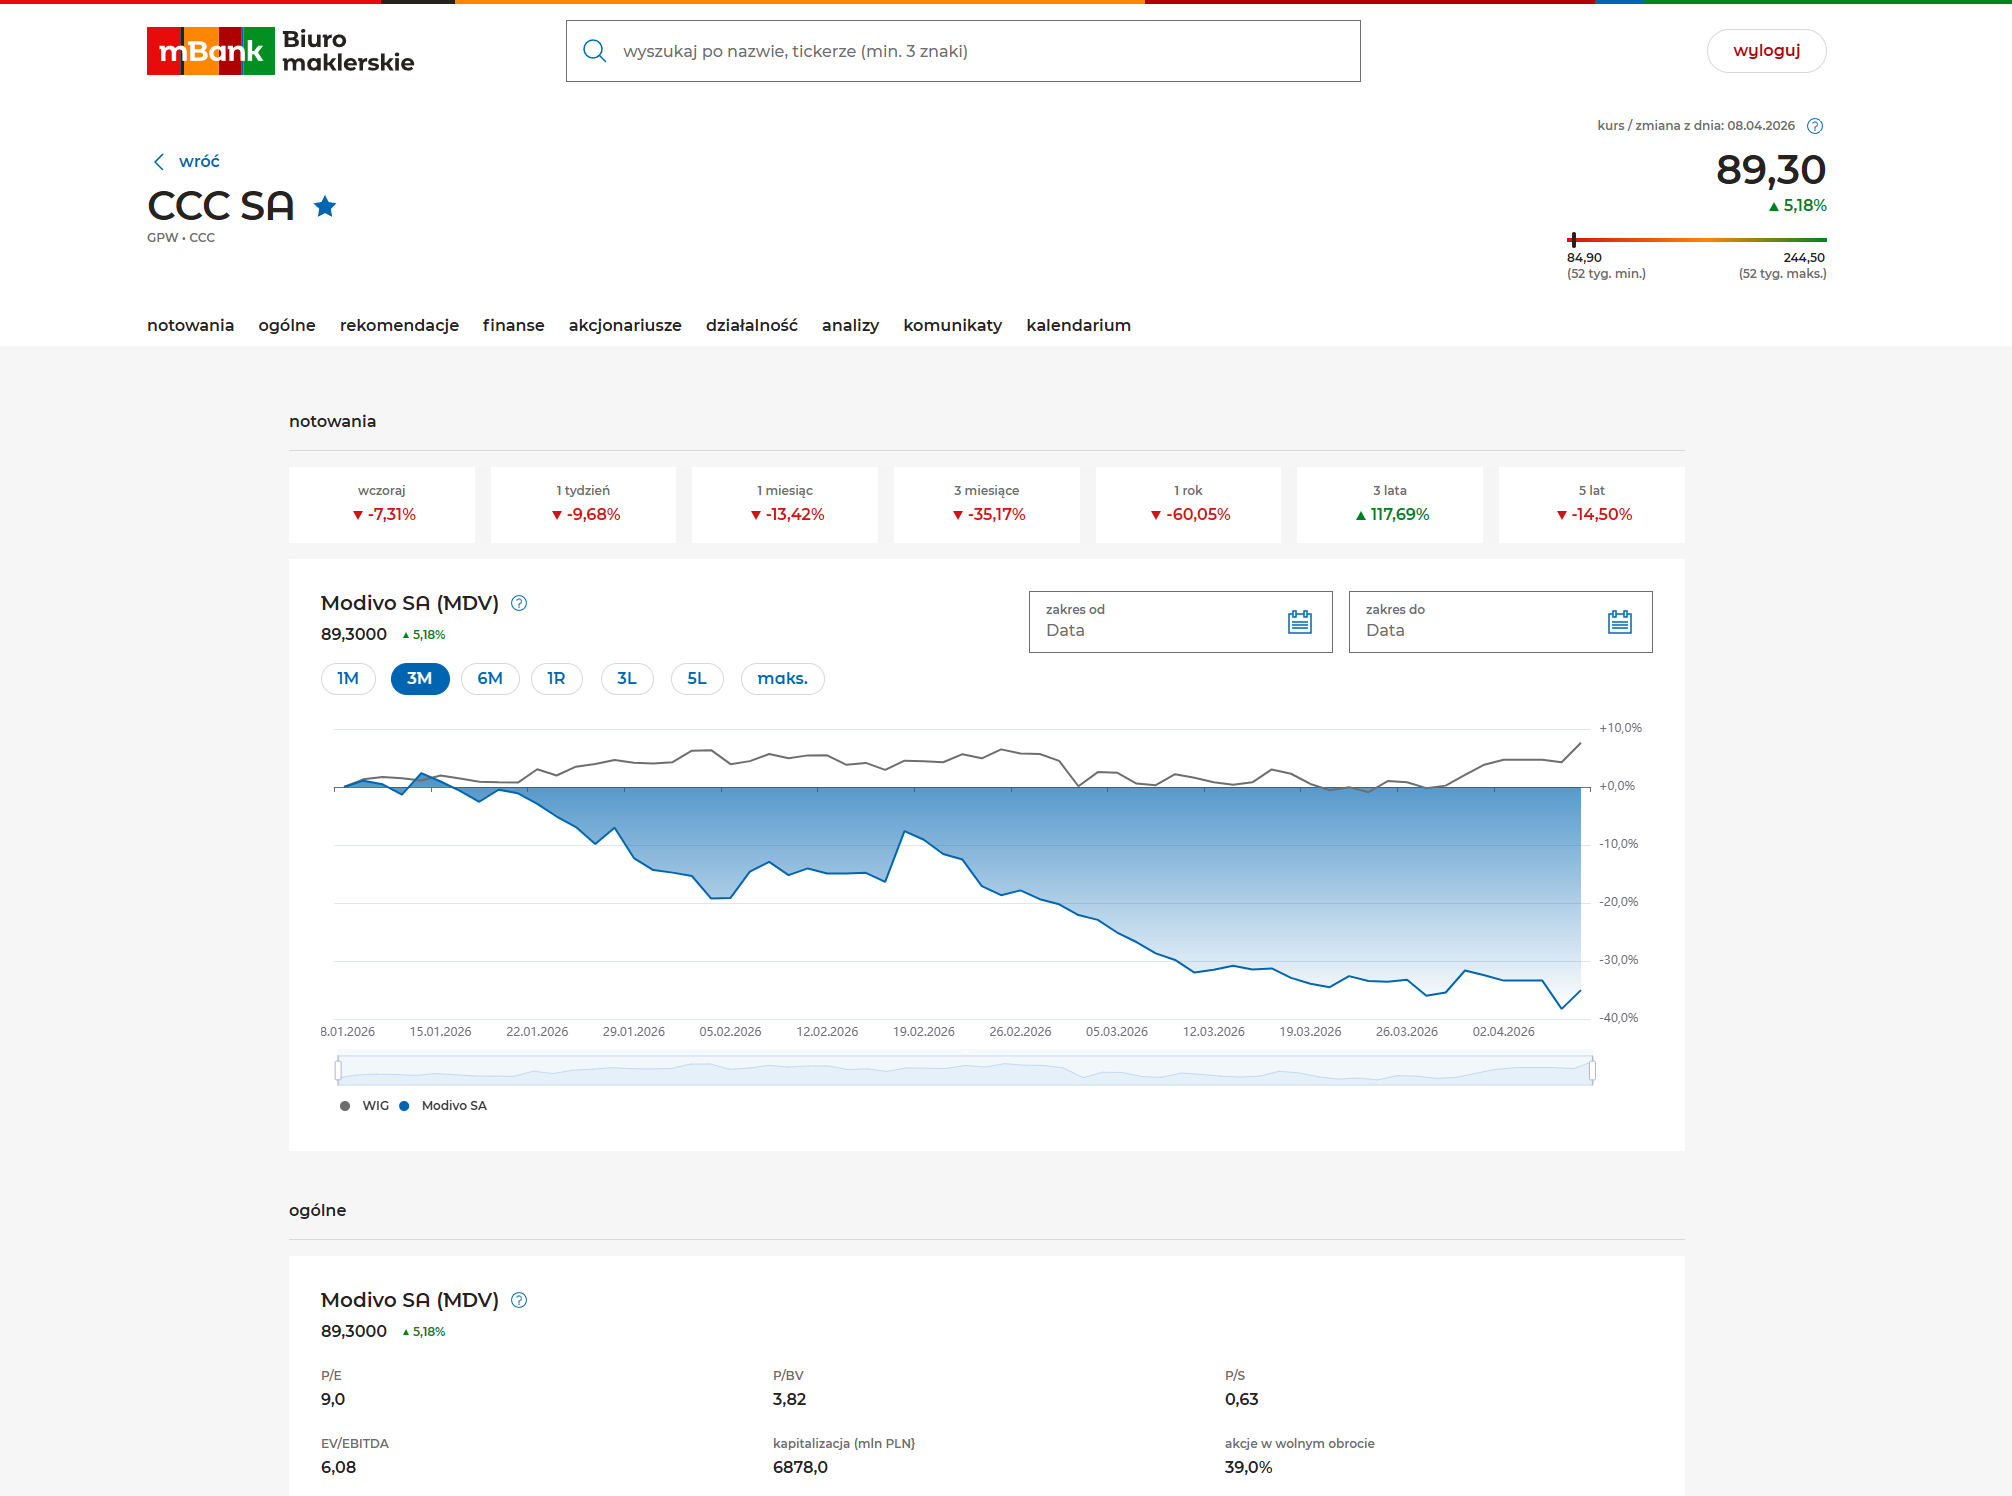
Task: Click the current price 89,30 header
Action: pyautogui.click(x=1771, y=171)
